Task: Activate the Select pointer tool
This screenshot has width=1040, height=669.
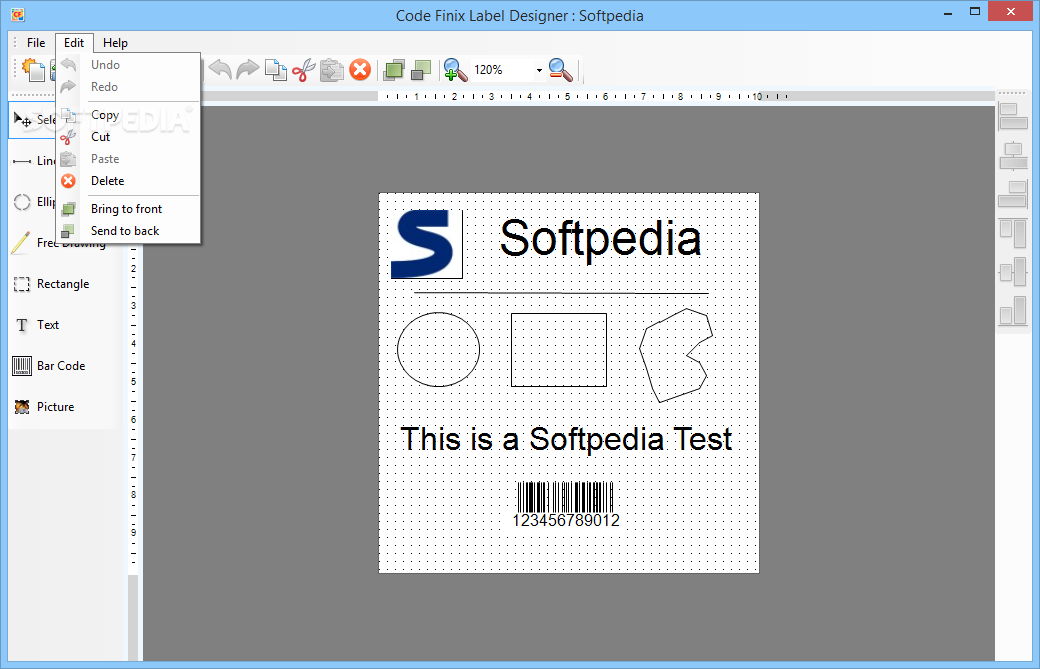Action: click(32, 119)
